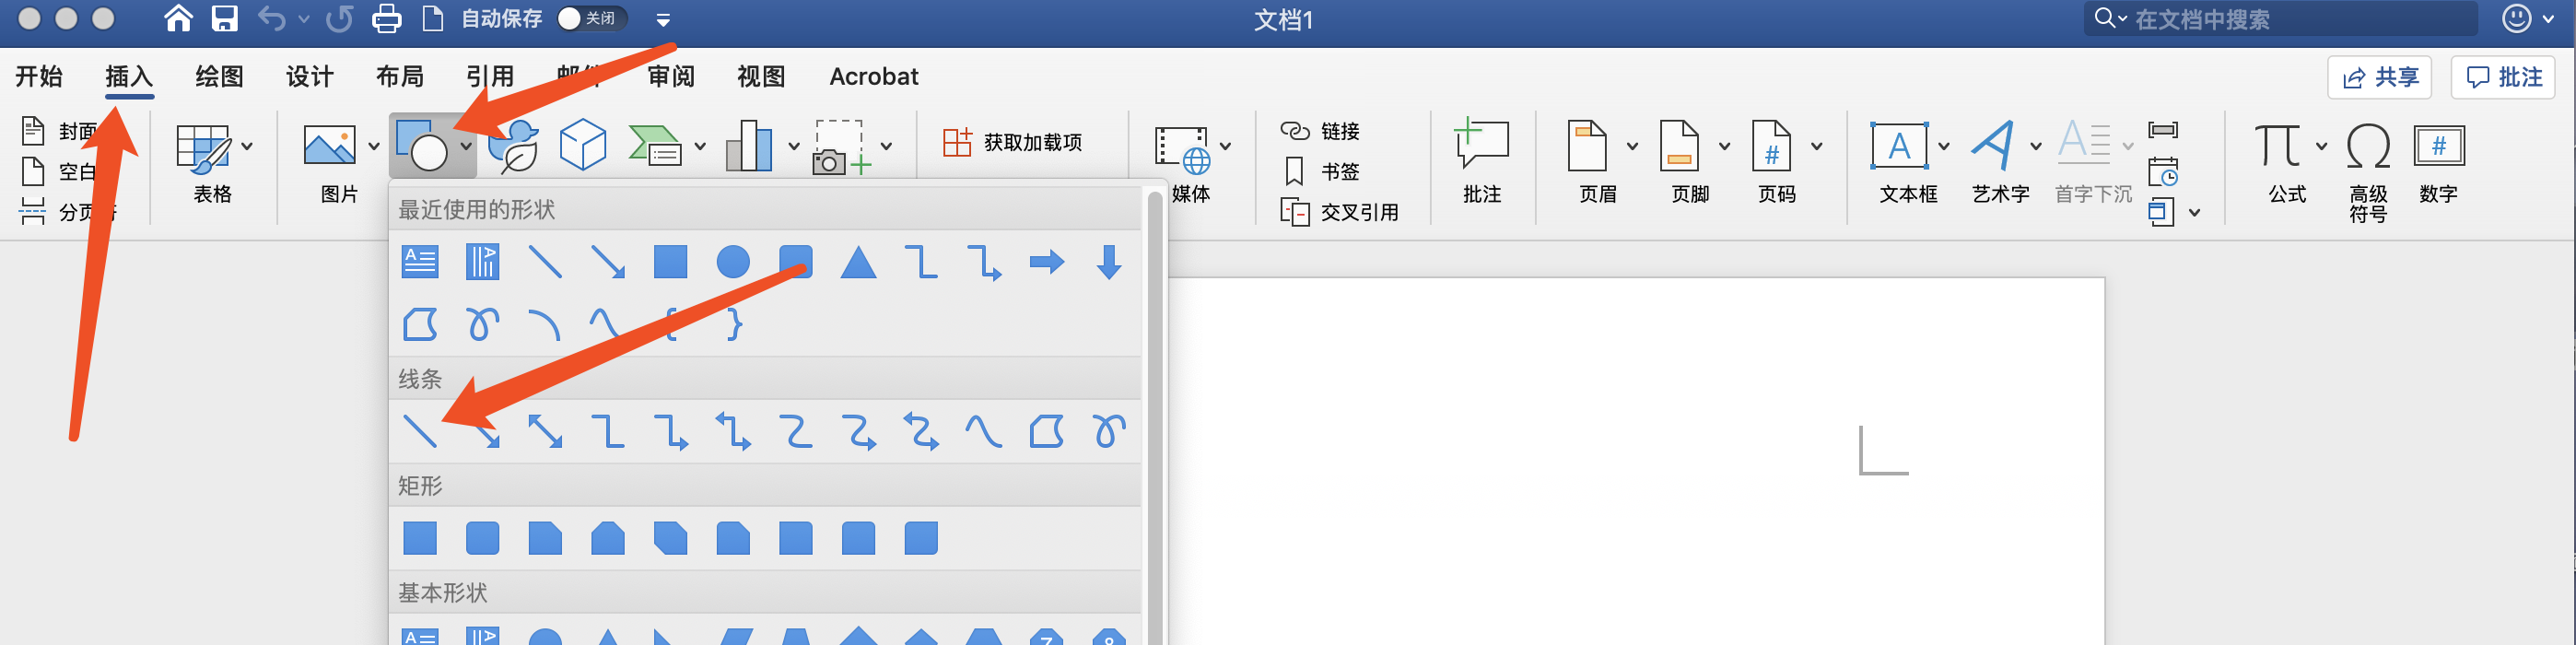Screen dimensions: 2576x645
Task: Open 高级符号 advanced symbols
Action: [x=2368, y=146]
